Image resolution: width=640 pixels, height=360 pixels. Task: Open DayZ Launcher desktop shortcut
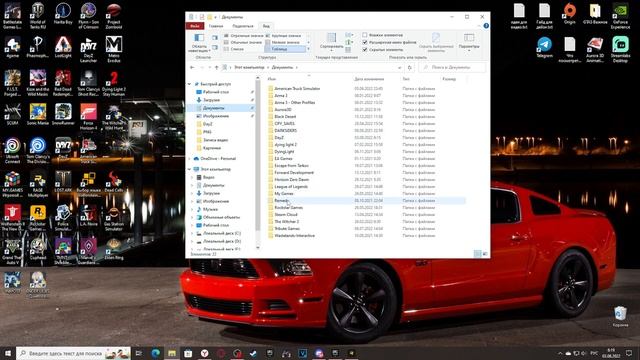tap(88, 49)
